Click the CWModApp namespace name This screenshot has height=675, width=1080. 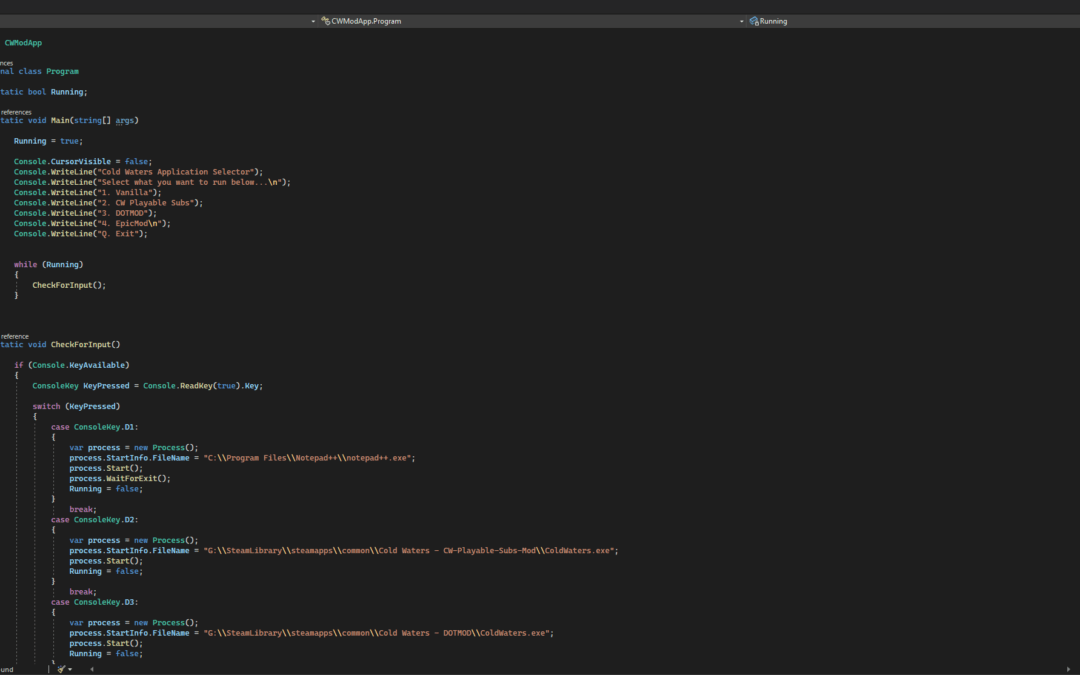[23, 43]
